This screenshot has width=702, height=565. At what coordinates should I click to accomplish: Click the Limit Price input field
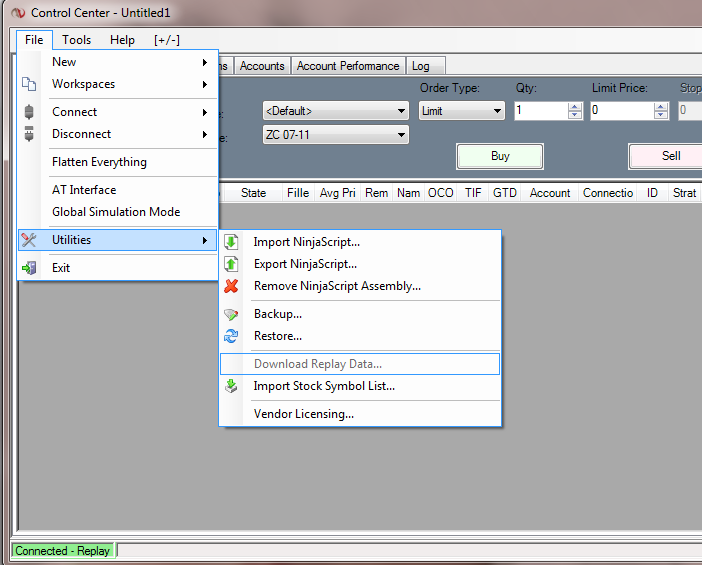coord(622,111)
